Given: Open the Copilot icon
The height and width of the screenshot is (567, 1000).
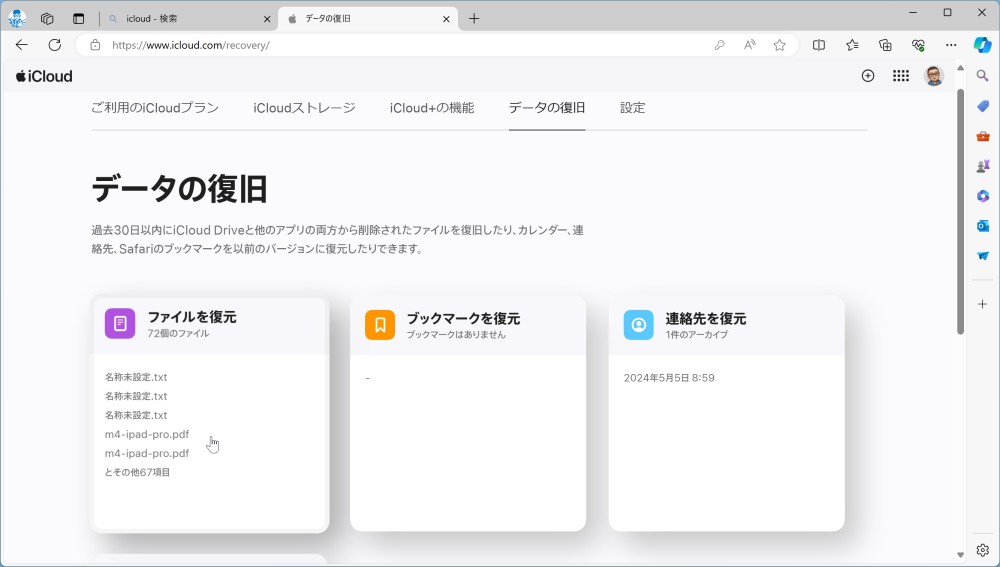Looking at the screenshot, I should click(x=982, y=45).
